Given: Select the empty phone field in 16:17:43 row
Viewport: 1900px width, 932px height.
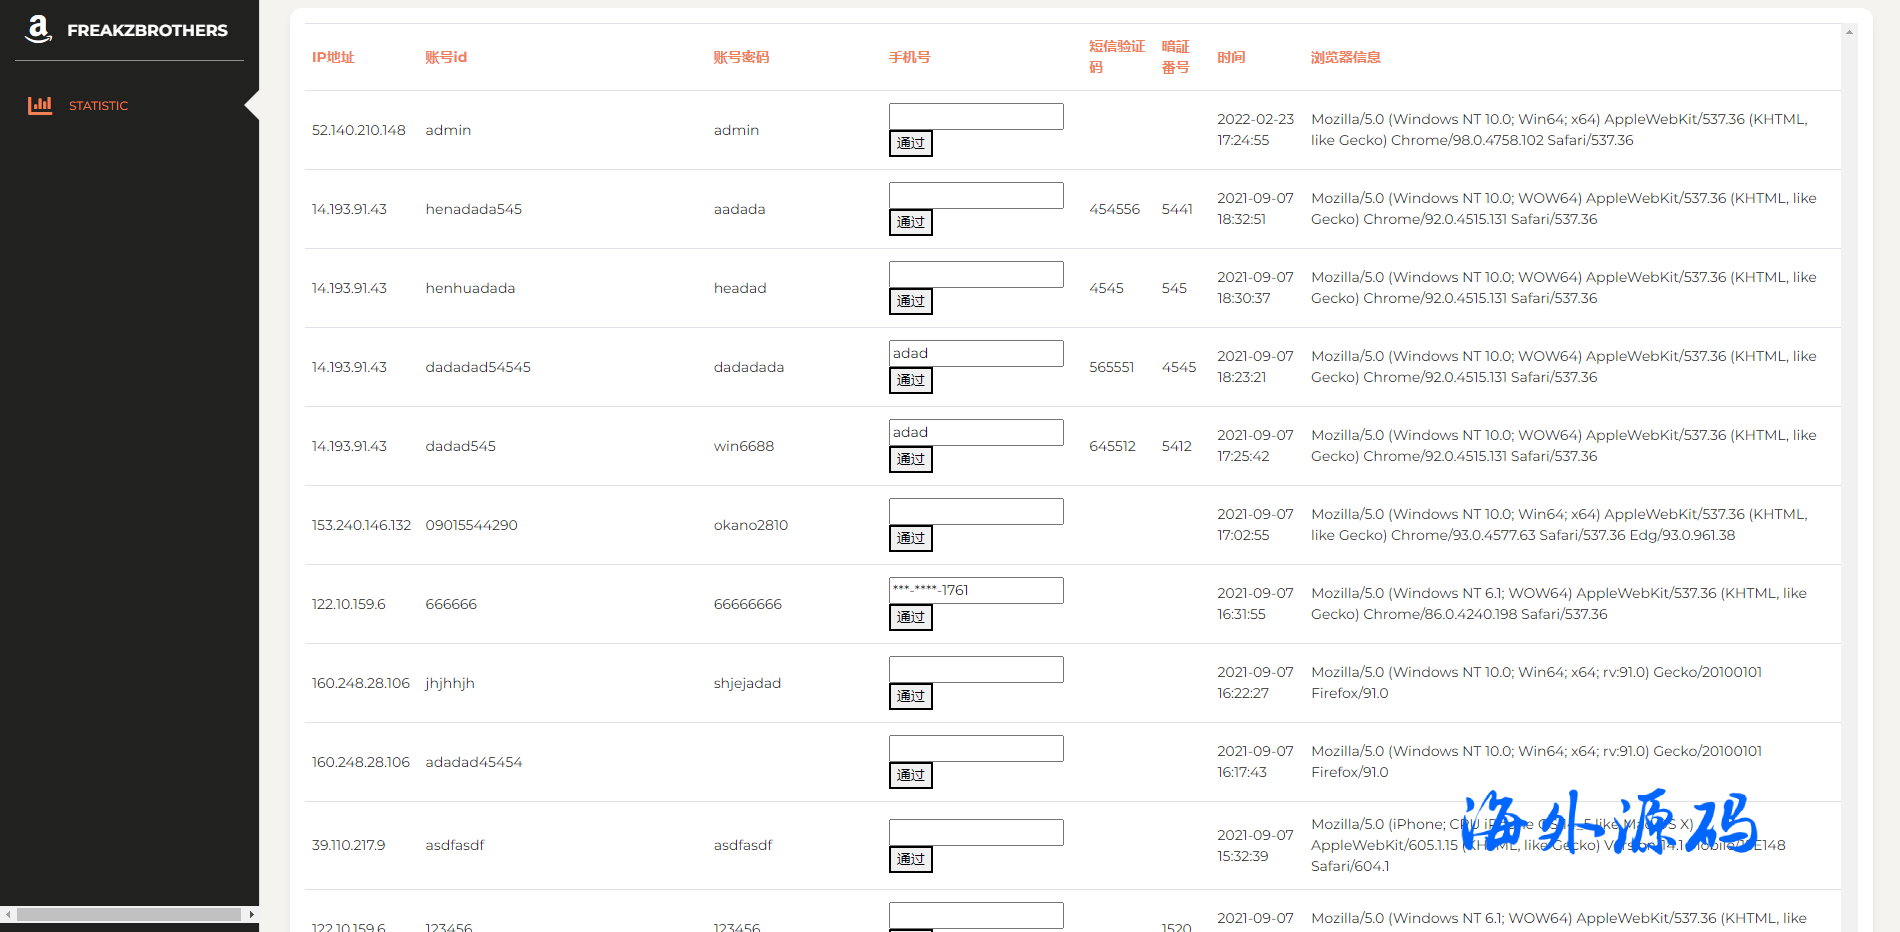Looking at the screenshot, I should 975,748.
